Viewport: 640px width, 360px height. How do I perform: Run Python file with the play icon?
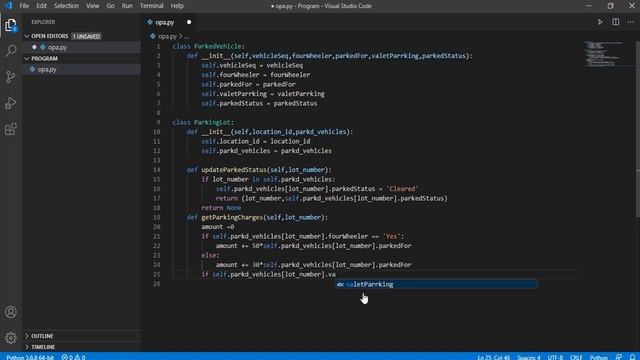(600, 22)
